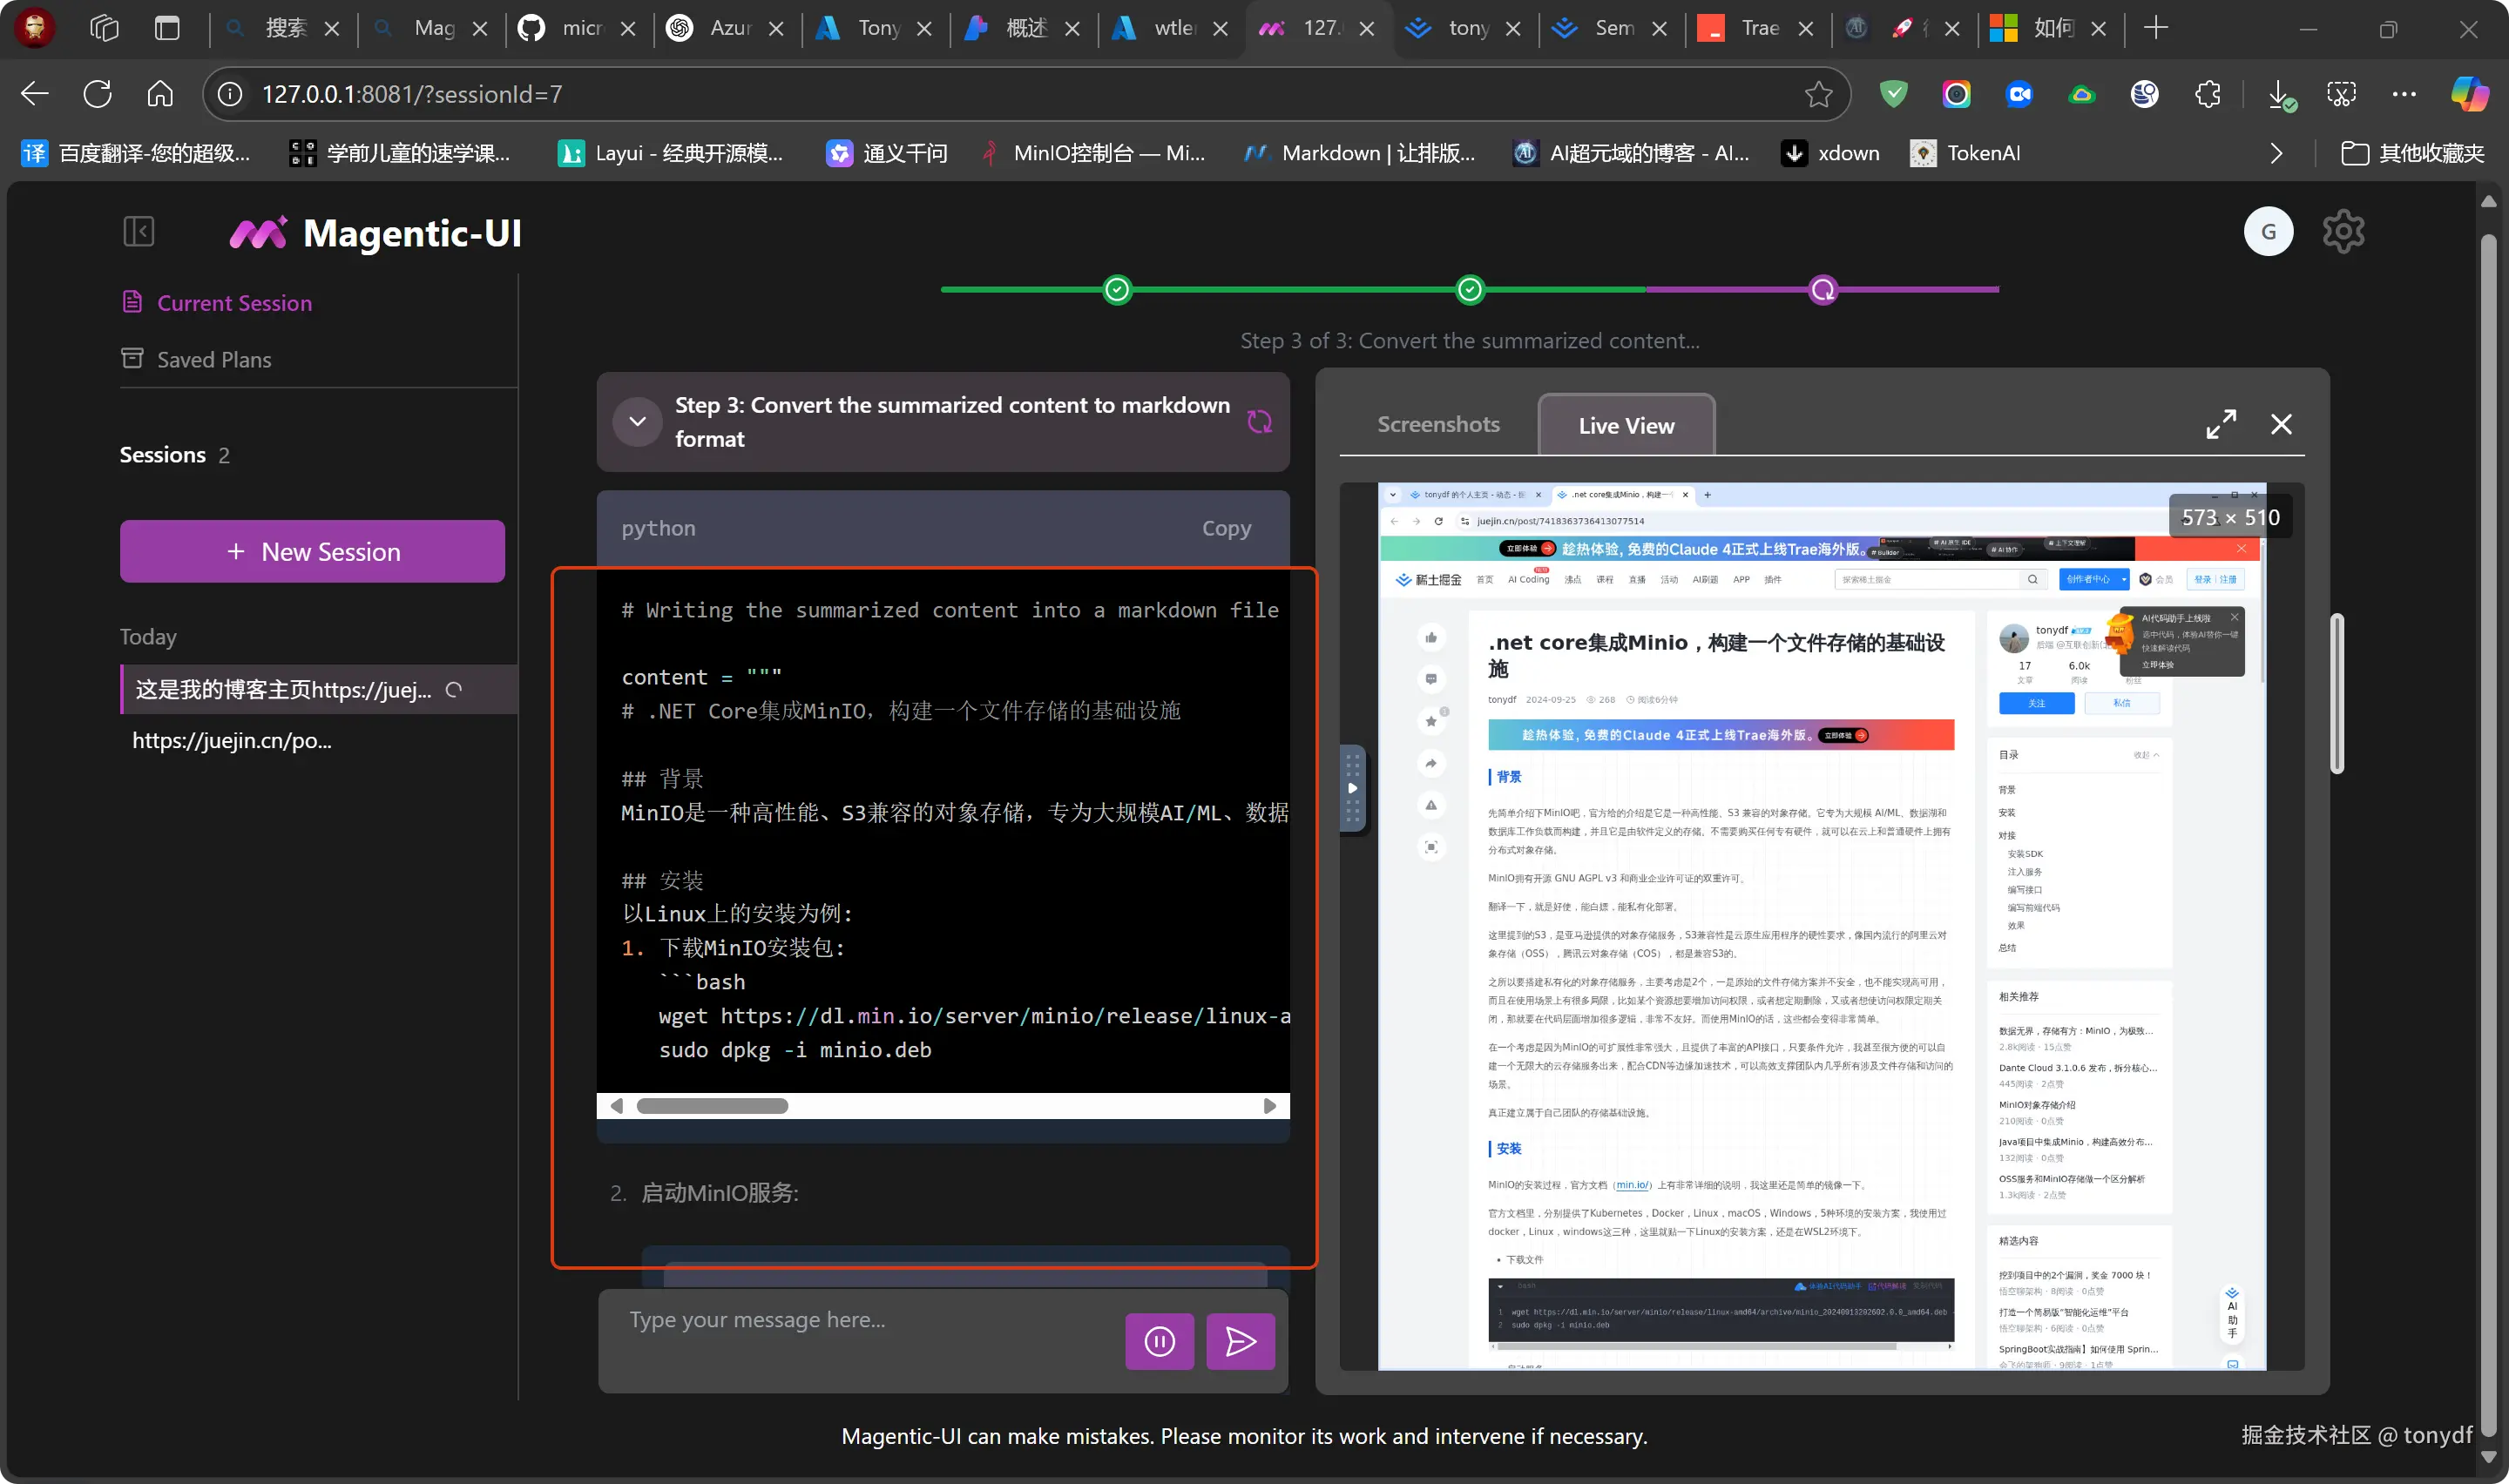
Task: Expand Live View to fullscreen
Action: 2220,424
